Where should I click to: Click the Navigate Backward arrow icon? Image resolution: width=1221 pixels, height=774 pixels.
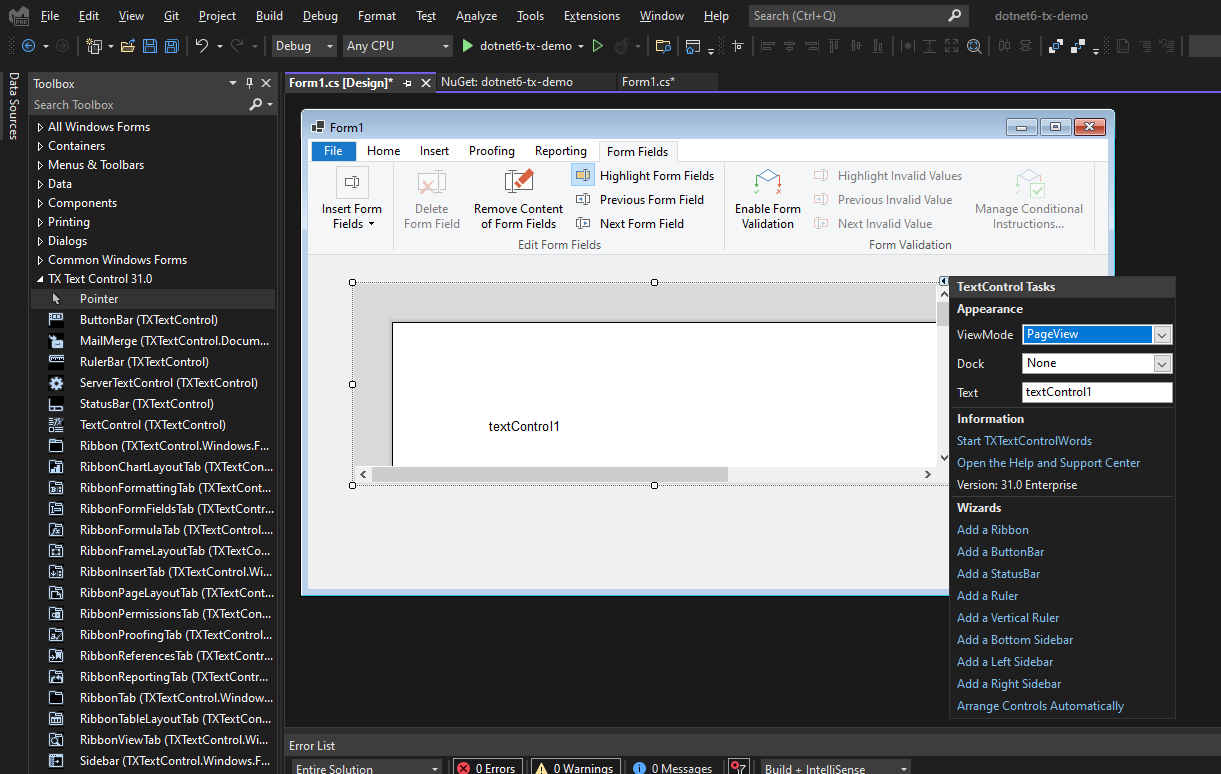coord(28,46)
